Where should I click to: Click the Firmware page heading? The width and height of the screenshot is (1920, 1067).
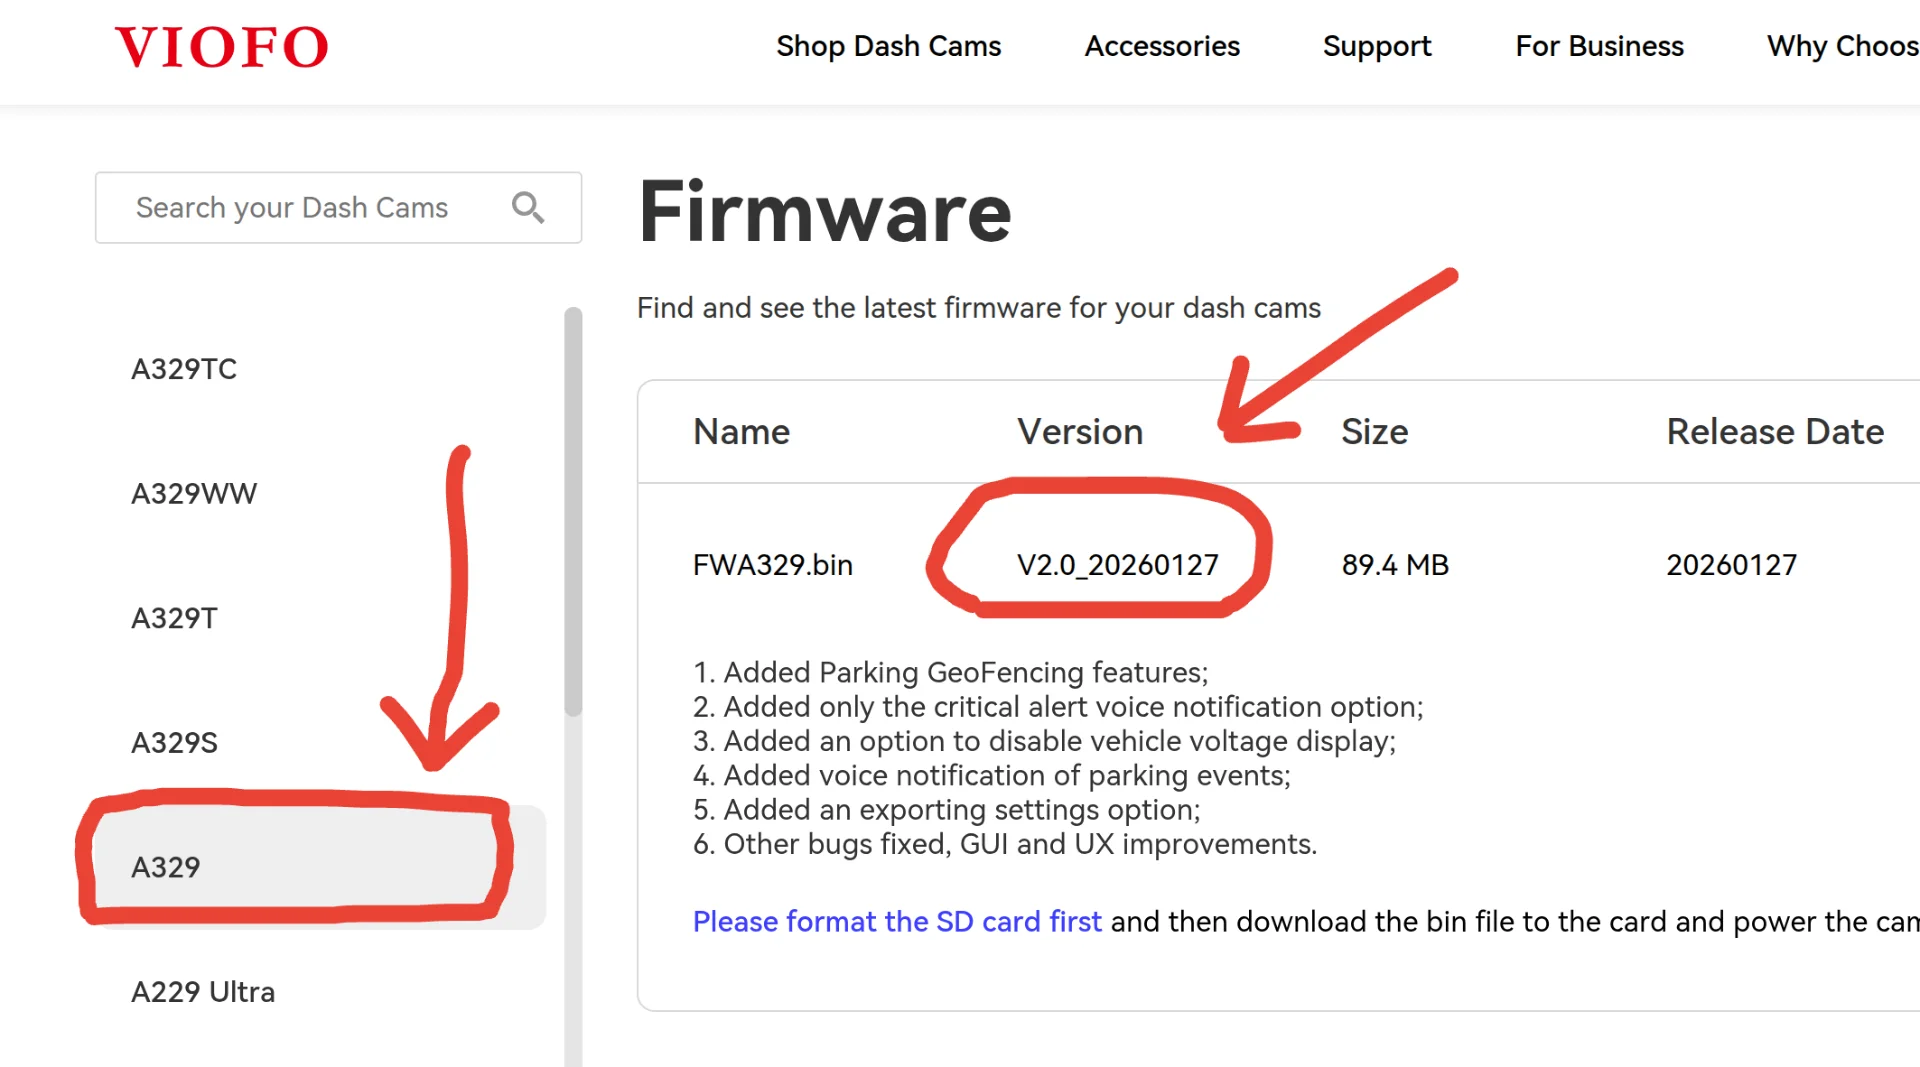tap(825, 212)
